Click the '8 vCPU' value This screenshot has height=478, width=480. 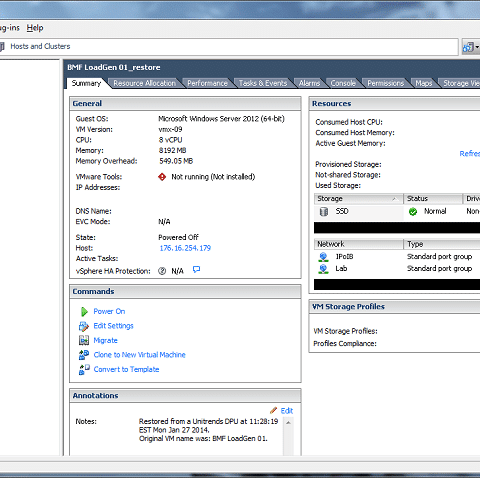[170, 140]
